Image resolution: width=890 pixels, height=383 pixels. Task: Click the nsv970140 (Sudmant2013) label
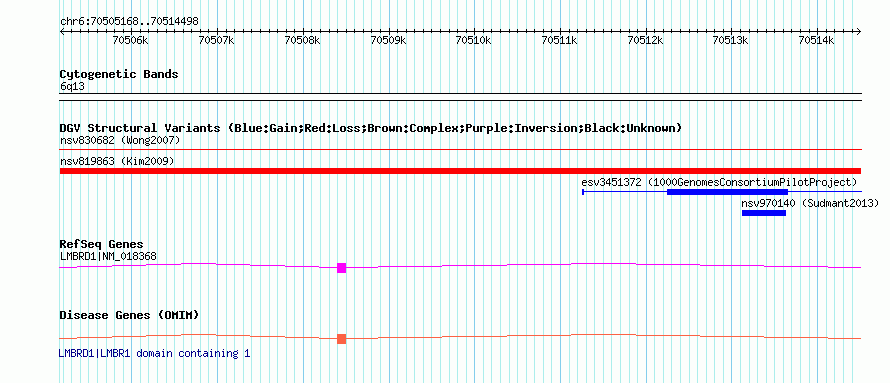coord(810,203)
